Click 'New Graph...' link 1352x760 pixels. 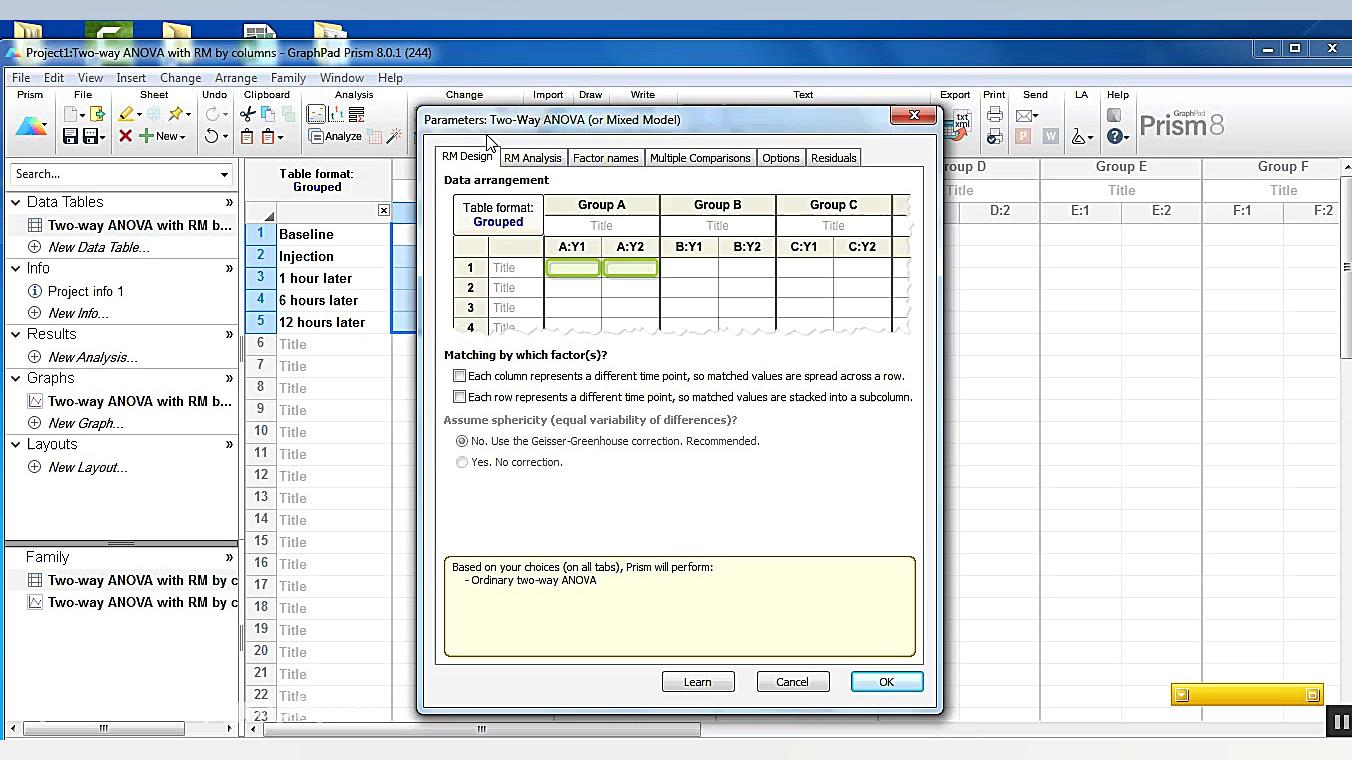86,423
